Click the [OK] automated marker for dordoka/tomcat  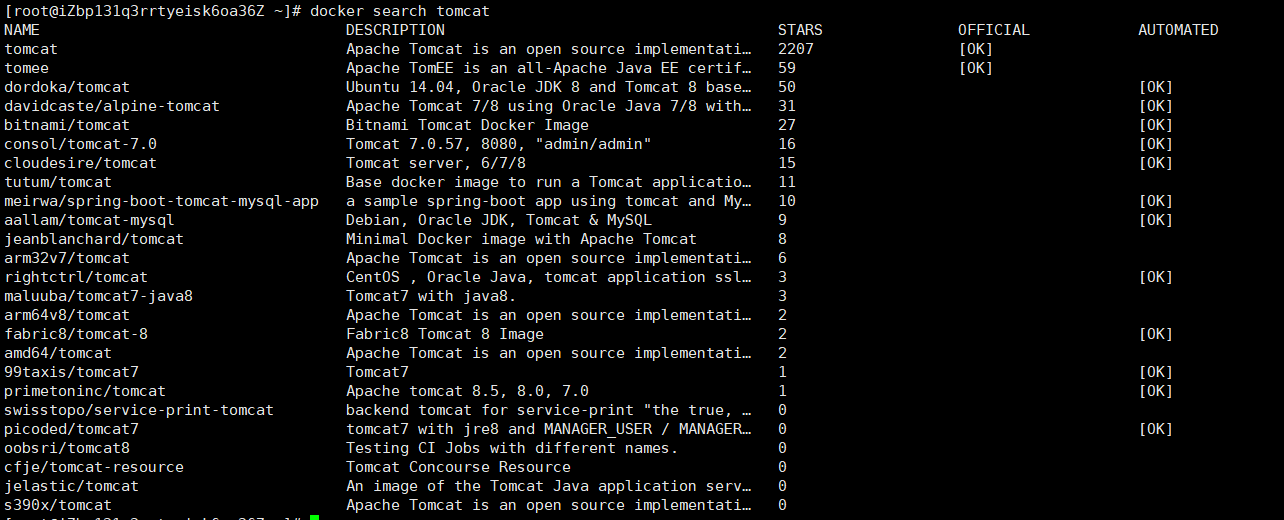(1155, 87)
